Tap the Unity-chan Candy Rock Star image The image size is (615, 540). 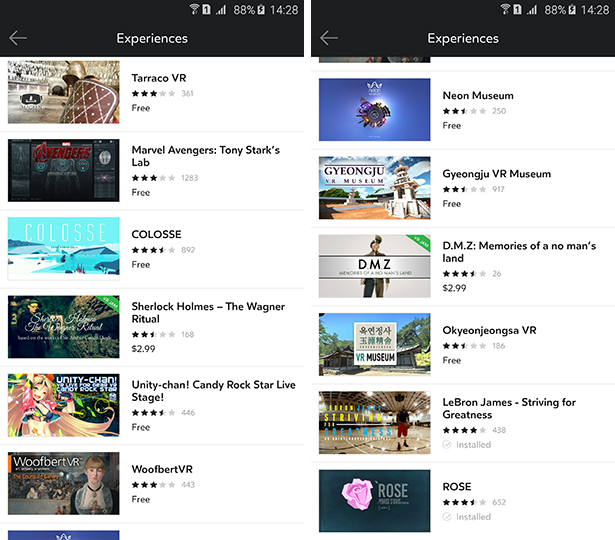click(64, 405)
